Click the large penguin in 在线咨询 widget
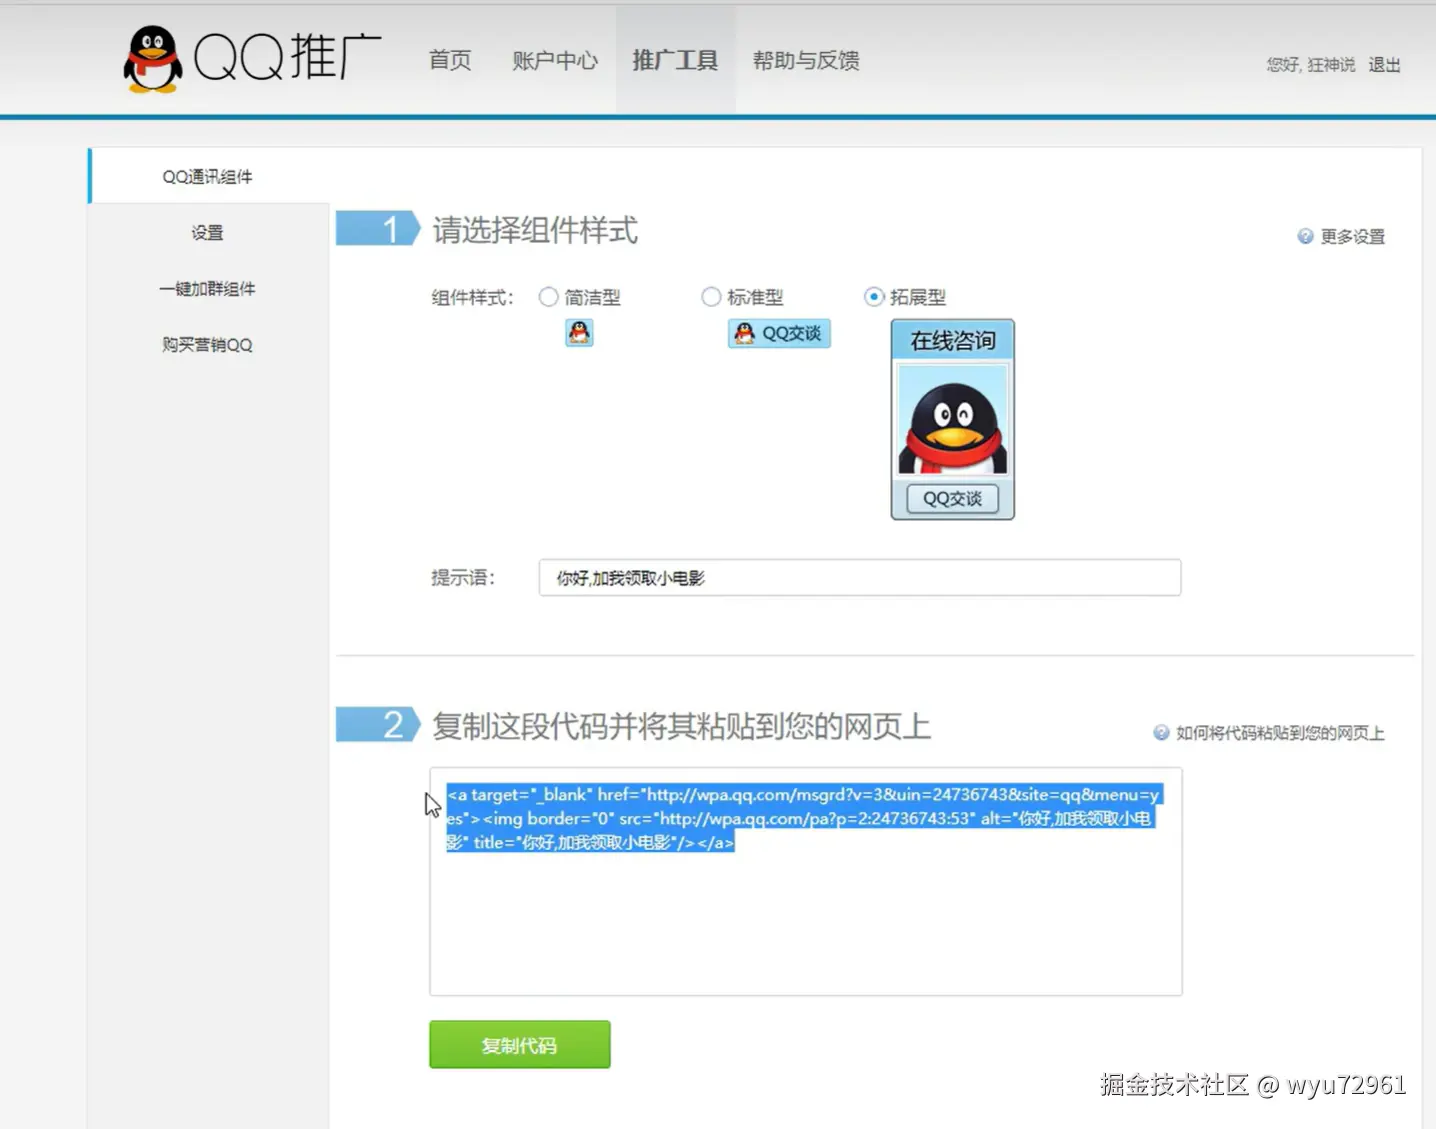The height and width of the screenshot is (1129, 1436). [953, 420]
